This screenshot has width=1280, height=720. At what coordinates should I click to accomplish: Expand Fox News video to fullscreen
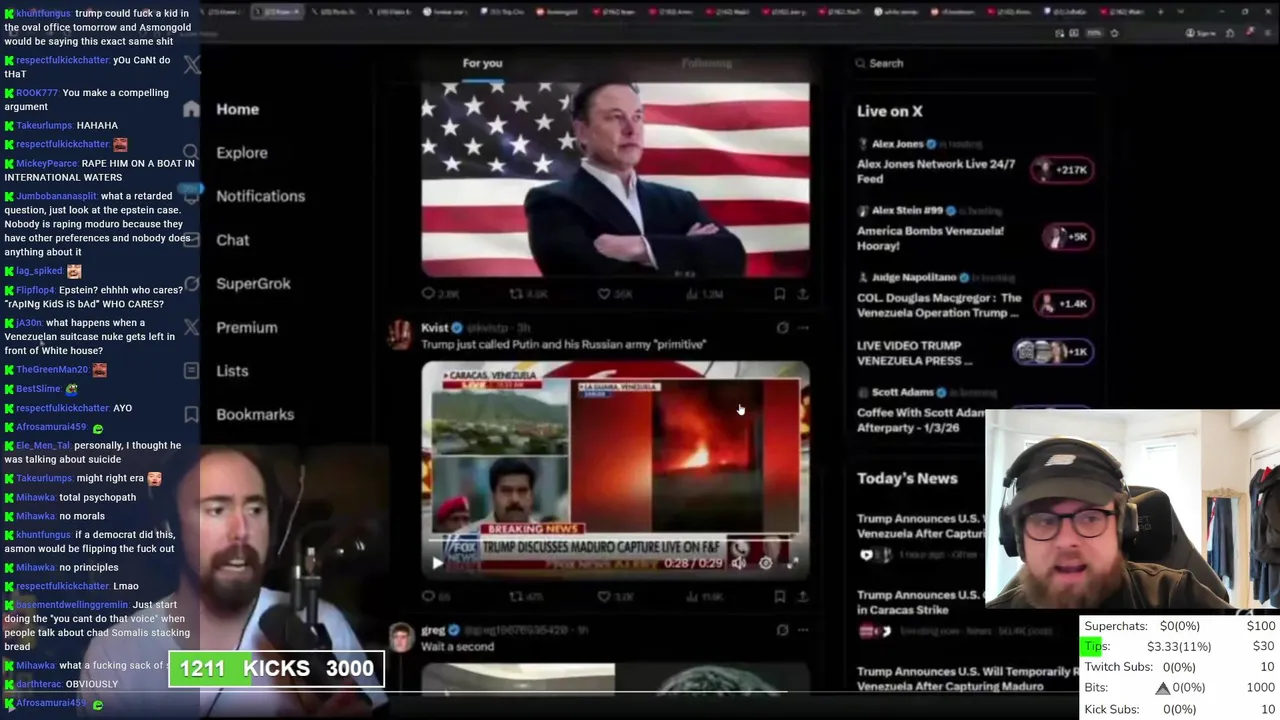pyautogui.click(x=793, y=563)
